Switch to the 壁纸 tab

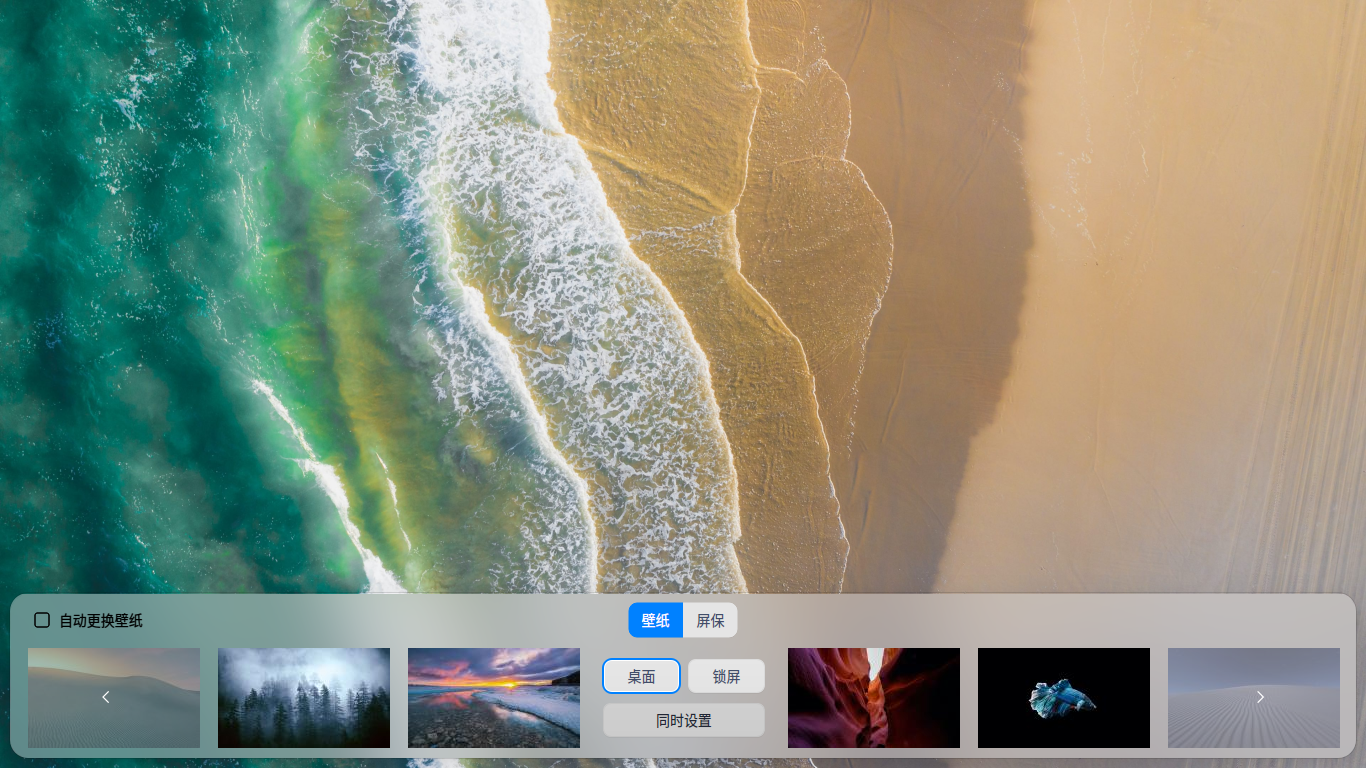655,620
